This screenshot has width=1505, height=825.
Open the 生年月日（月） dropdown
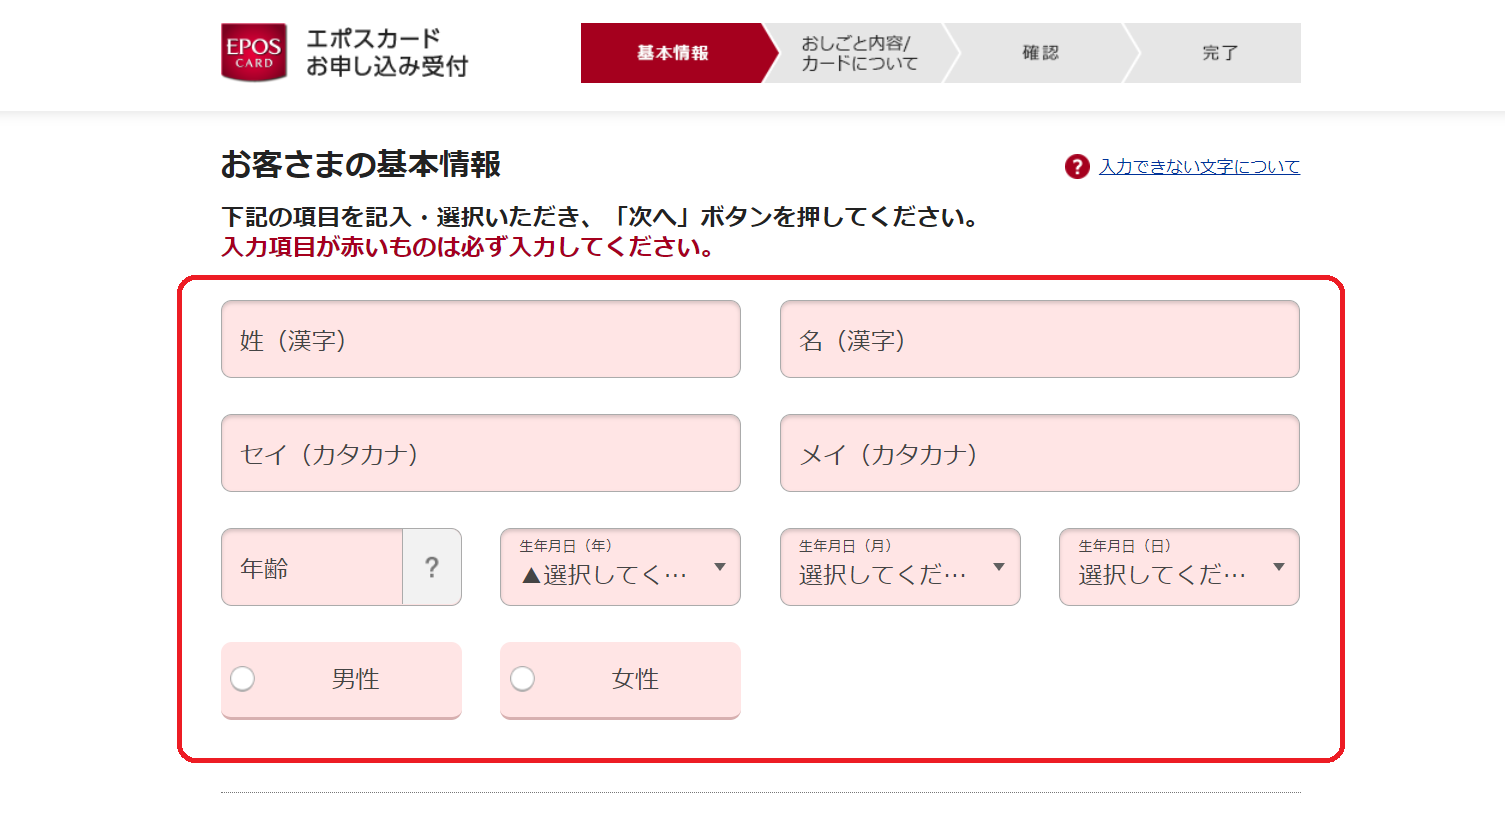tap(900, 567)
